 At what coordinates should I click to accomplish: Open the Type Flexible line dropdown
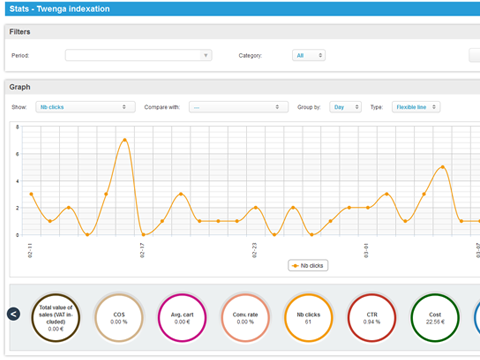[416, 107]
